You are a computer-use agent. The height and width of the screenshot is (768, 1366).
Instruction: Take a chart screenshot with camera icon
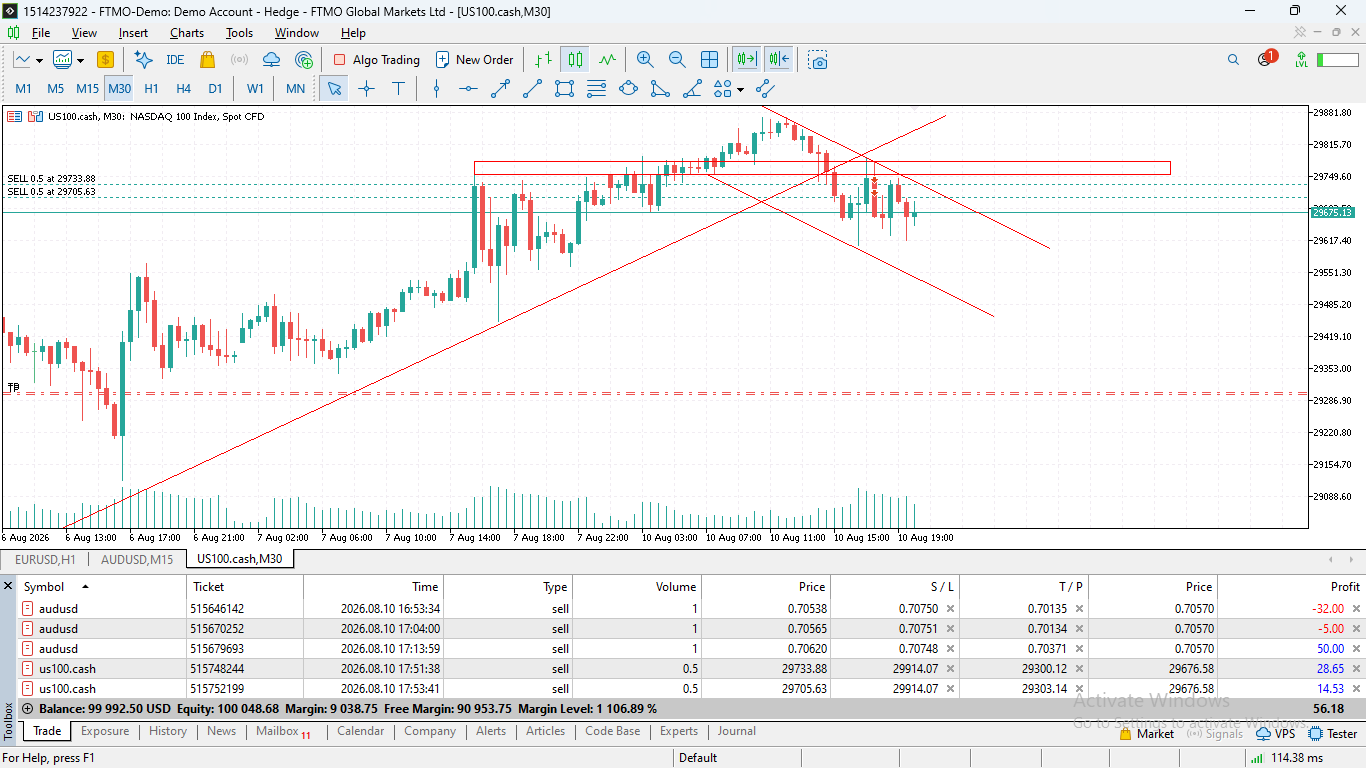click(819, 60)
